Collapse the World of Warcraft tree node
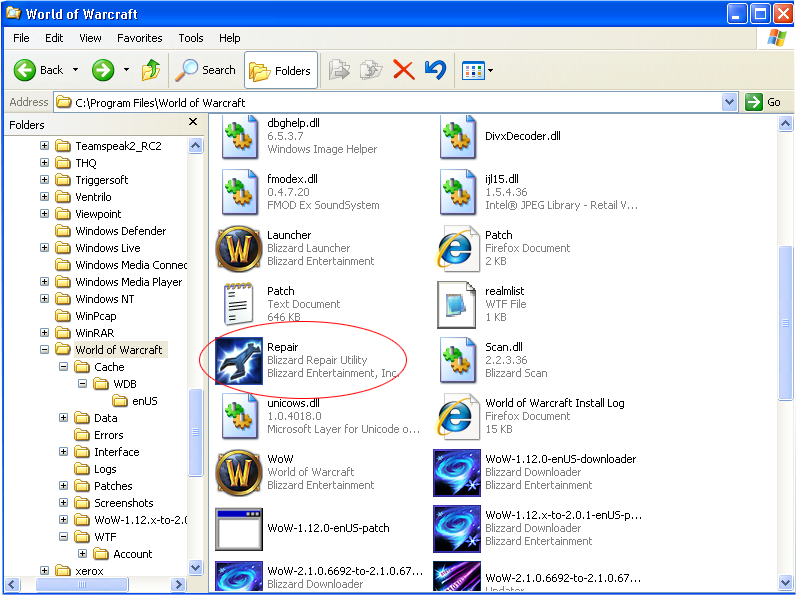The image size is (796, 595). coord(45,350)
